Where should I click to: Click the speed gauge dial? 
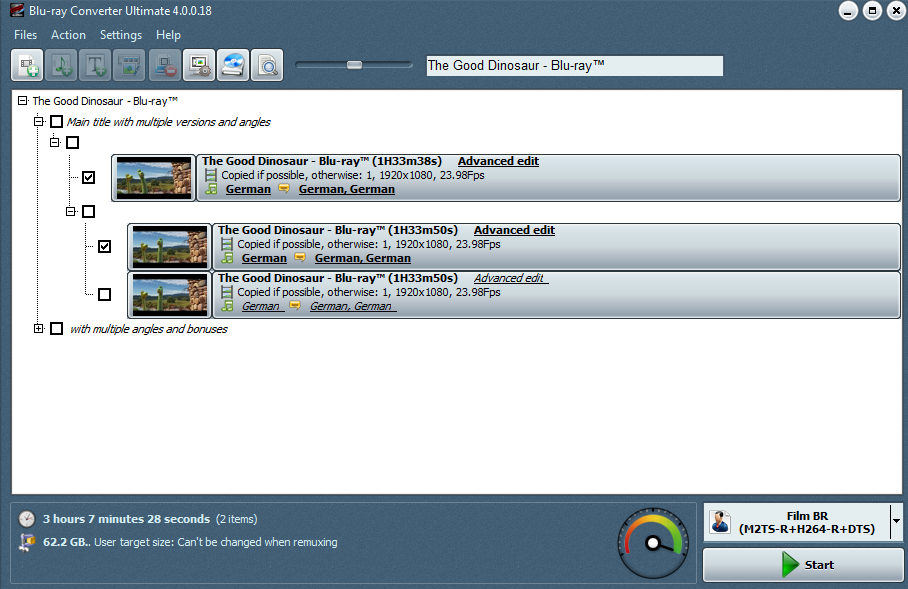(653, 543)
